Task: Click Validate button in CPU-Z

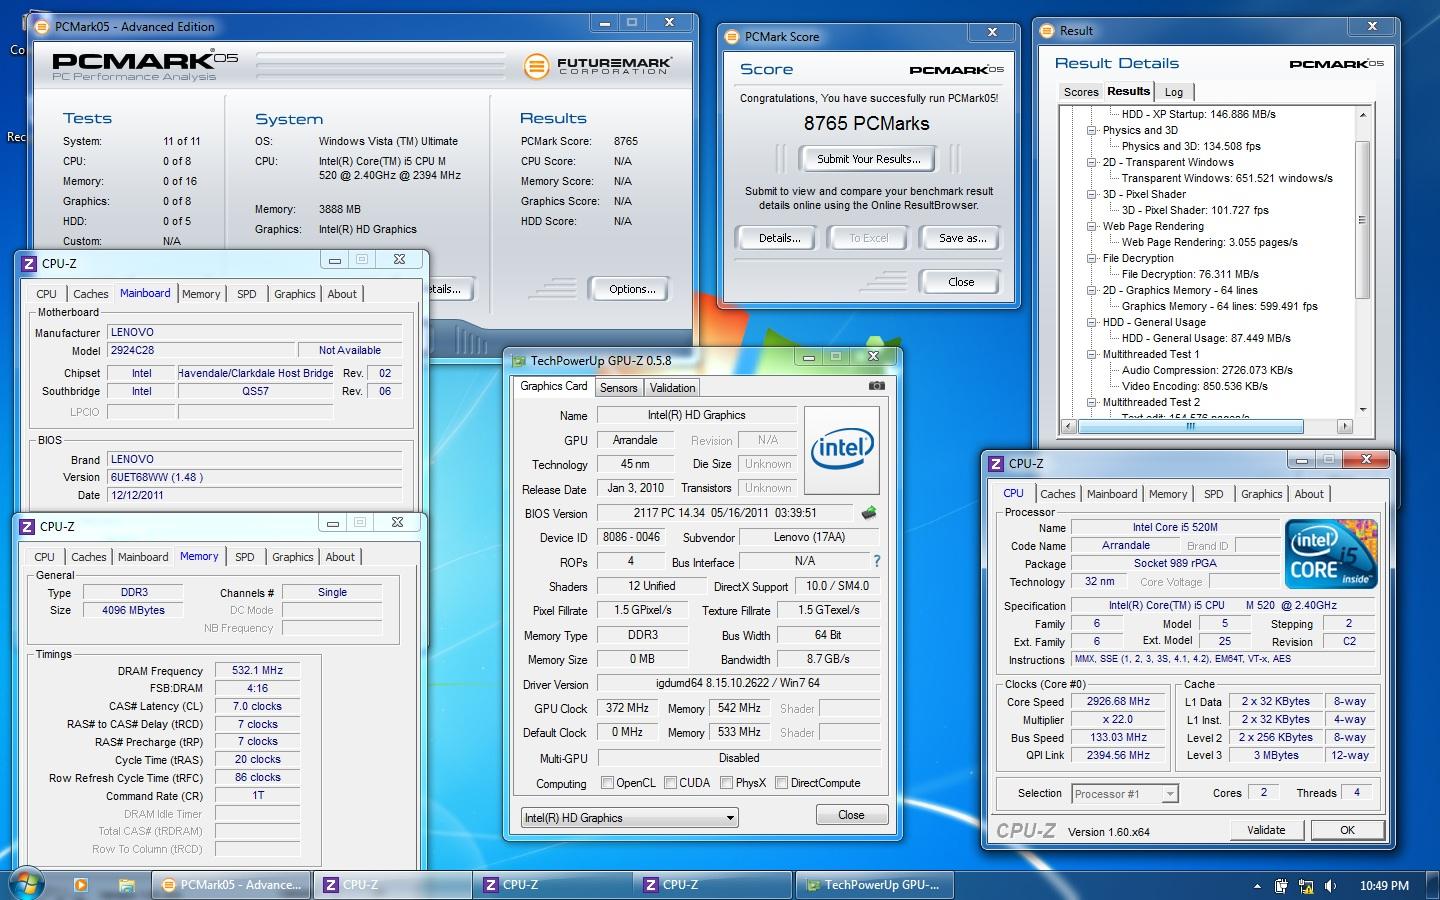Action: point(1266,830)
